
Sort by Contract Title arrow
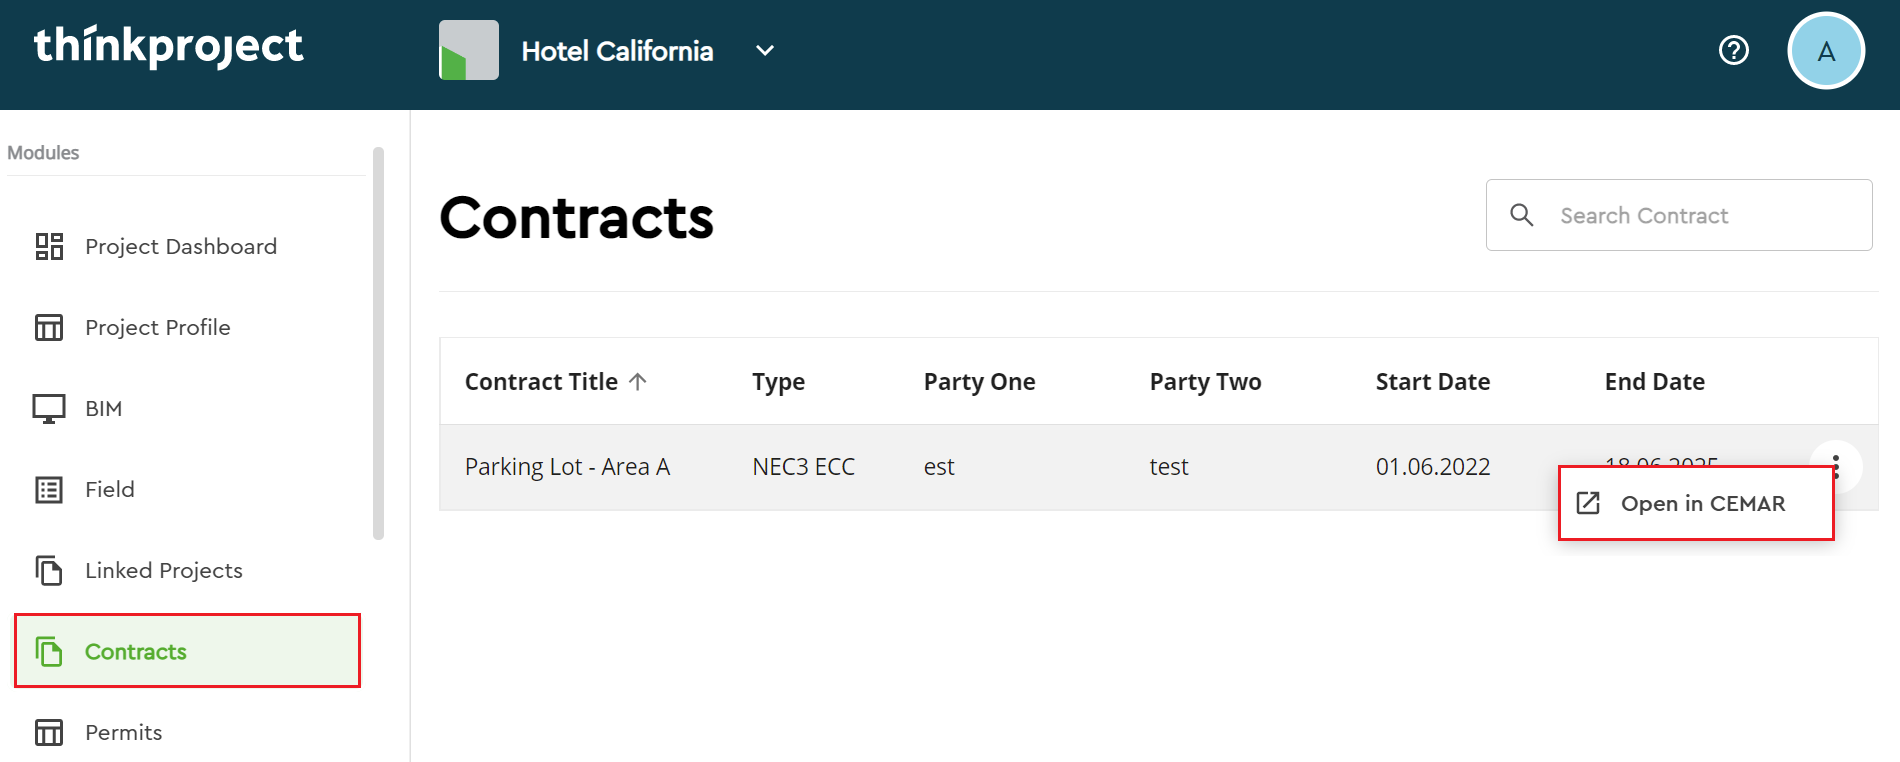pos(638,381)
